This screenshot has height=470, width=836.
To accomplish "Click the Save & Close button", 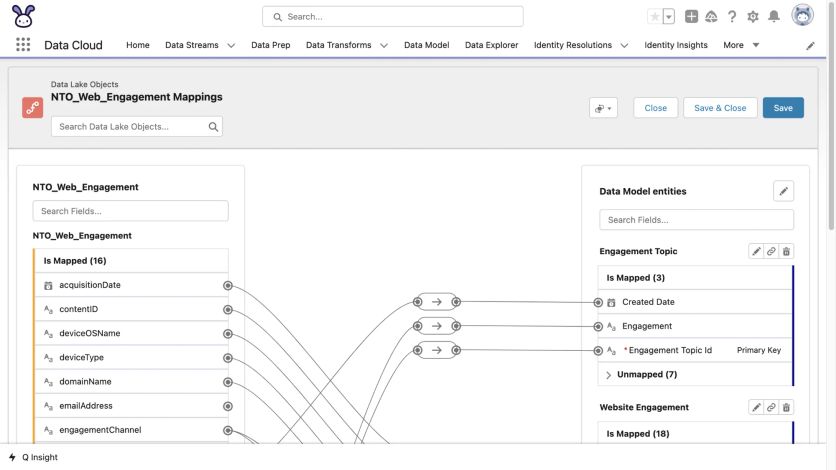I will click(720, 108).
